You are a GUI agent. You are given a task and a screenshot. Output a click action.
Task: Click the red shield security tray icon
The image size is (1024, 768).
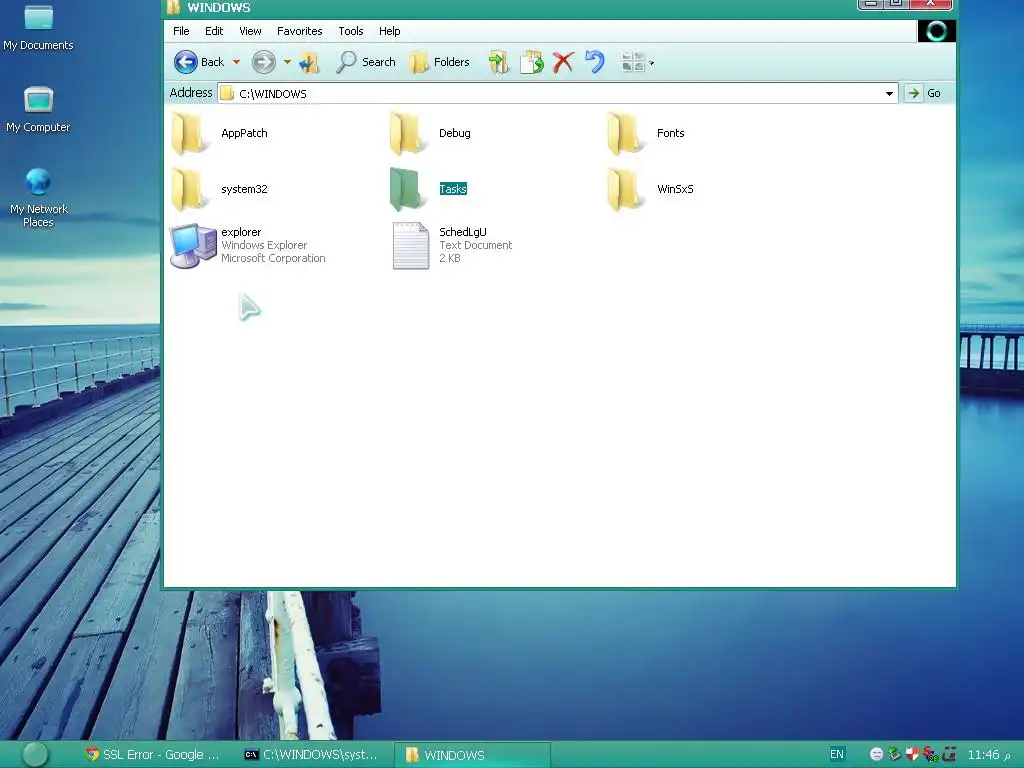tap(912, 754)
